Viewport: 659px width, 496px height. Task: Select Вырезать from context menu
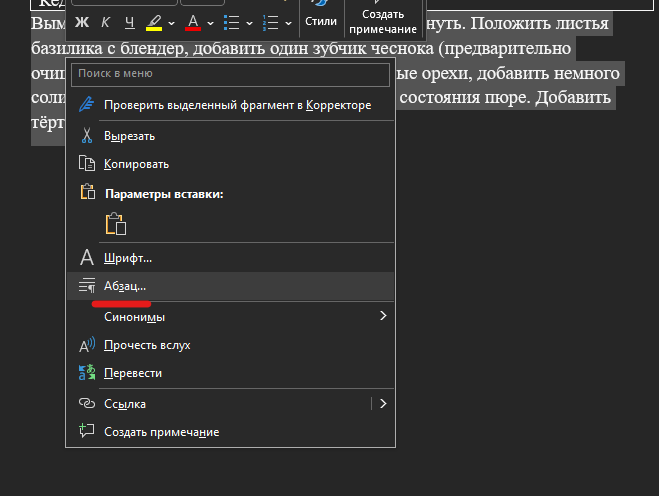(x=230, y=136)
